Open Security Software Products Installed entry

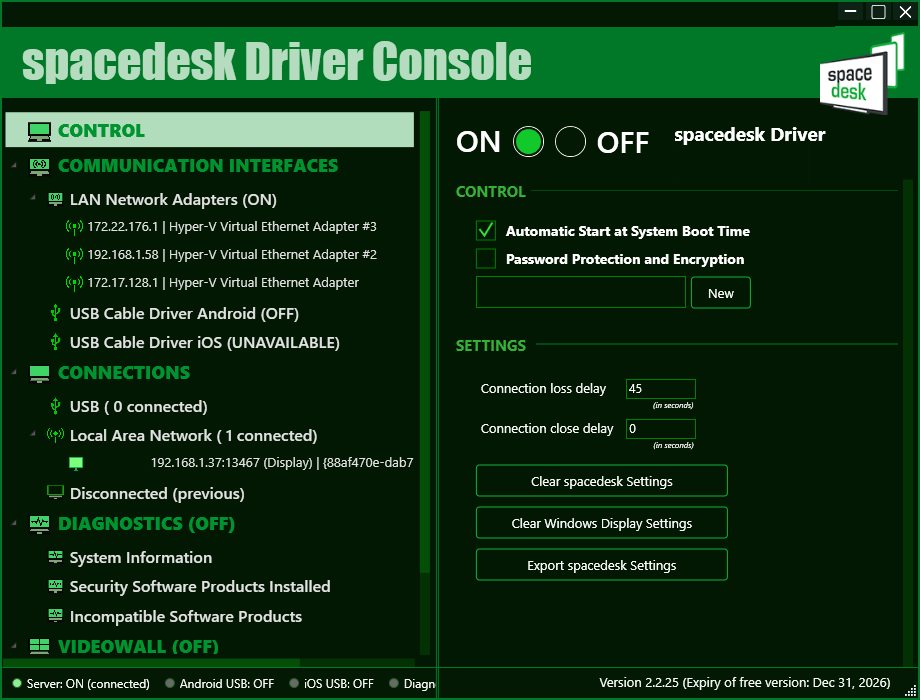[x=200, y=586]
